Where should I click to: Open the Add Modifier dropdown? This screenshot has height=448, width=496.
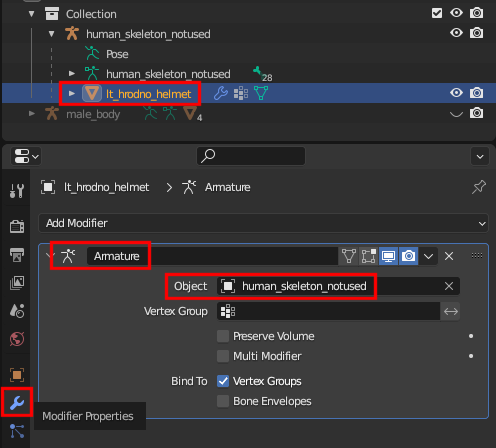(x=263, y=223)
